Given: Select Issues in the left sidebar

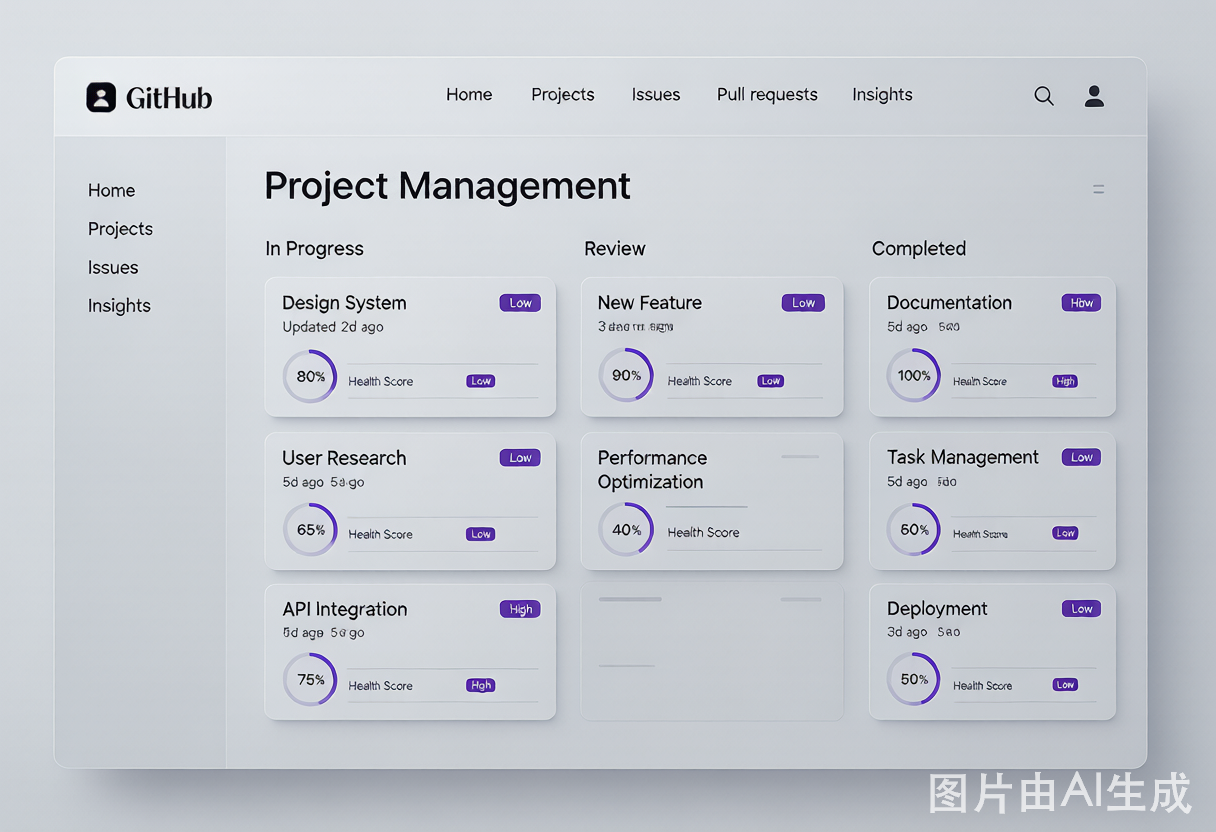Looking at the screenshot, I should (x=113, y=267).
